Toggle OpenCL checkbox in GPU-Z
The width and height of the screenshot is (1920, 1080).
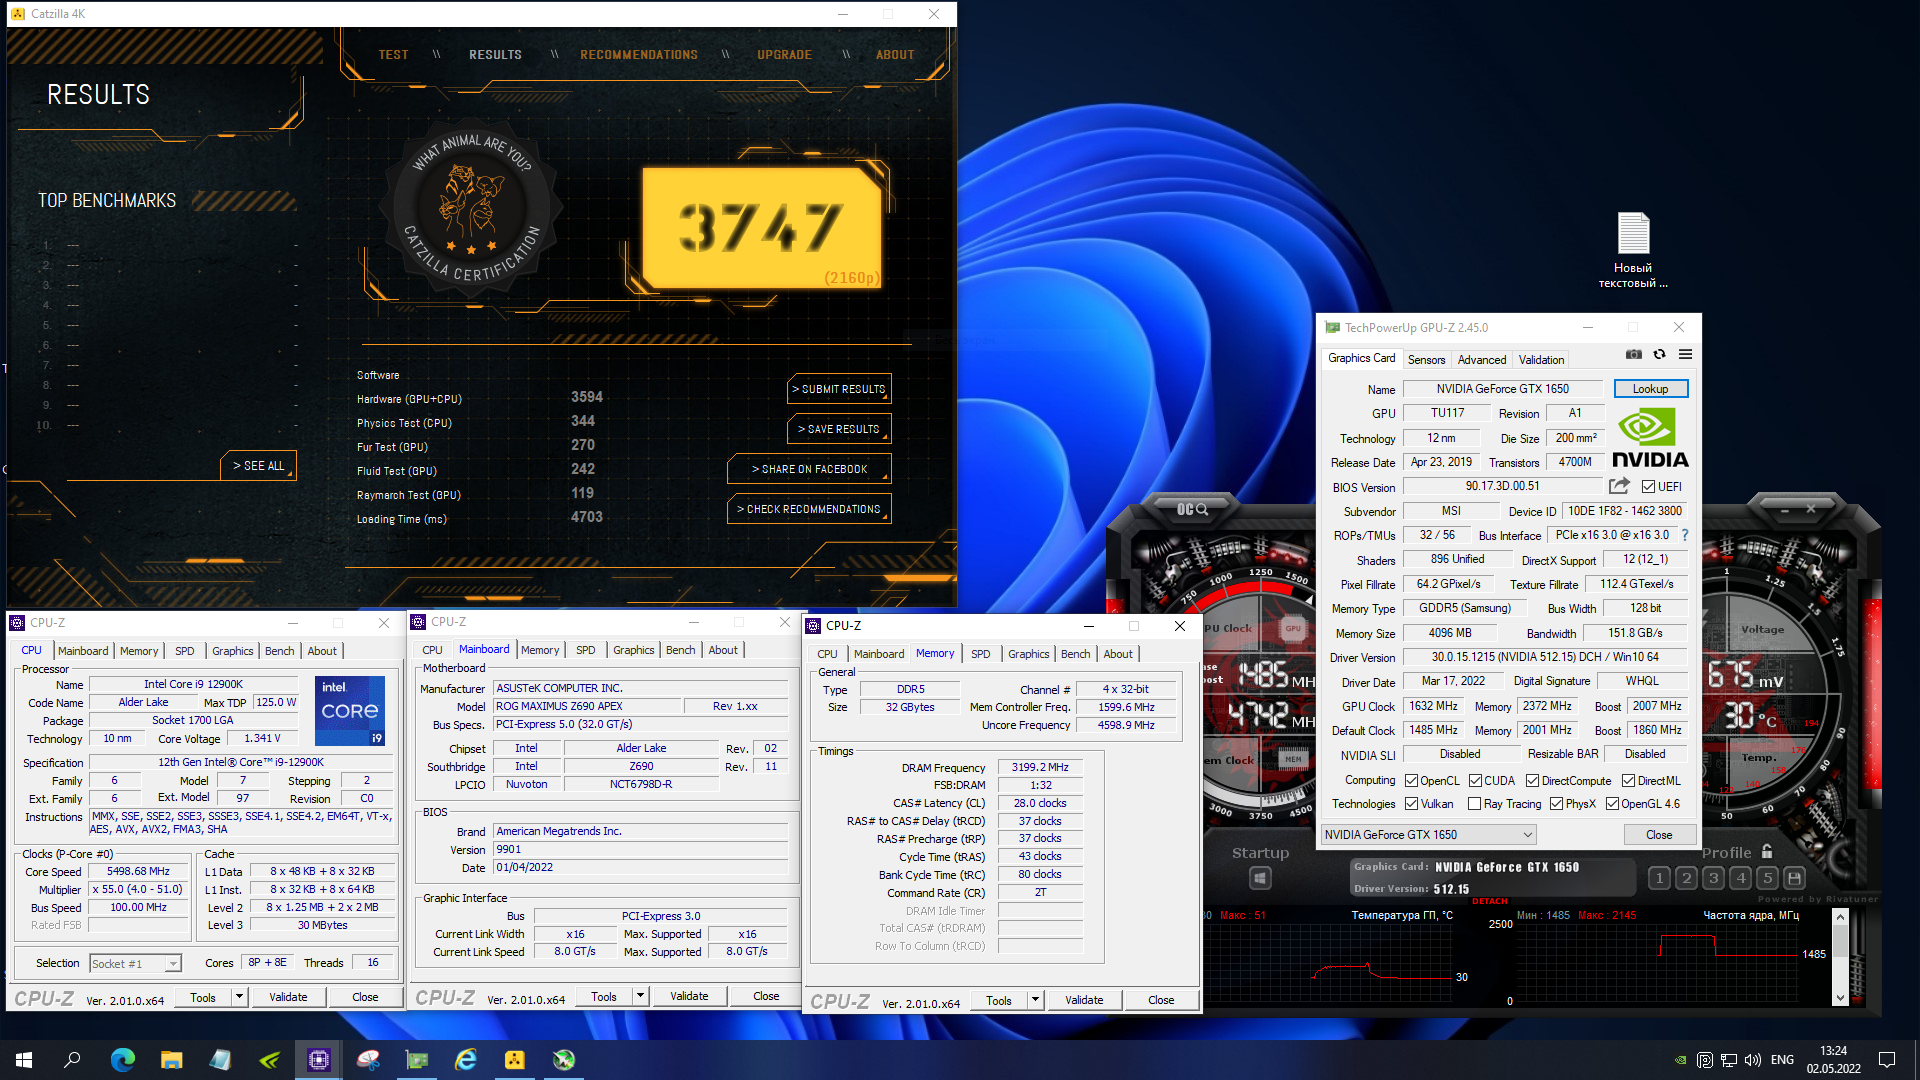point(1411,781)
